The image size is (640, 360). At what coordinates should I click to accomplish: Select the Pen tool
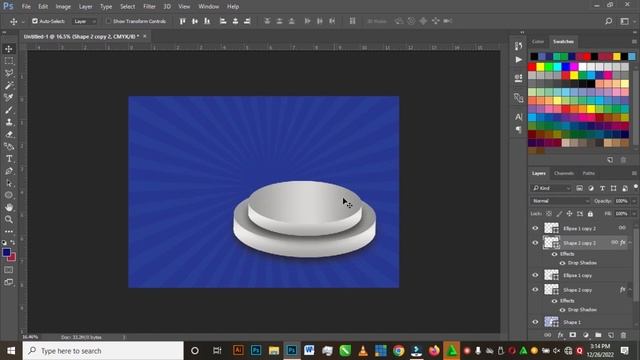[9, 171]
